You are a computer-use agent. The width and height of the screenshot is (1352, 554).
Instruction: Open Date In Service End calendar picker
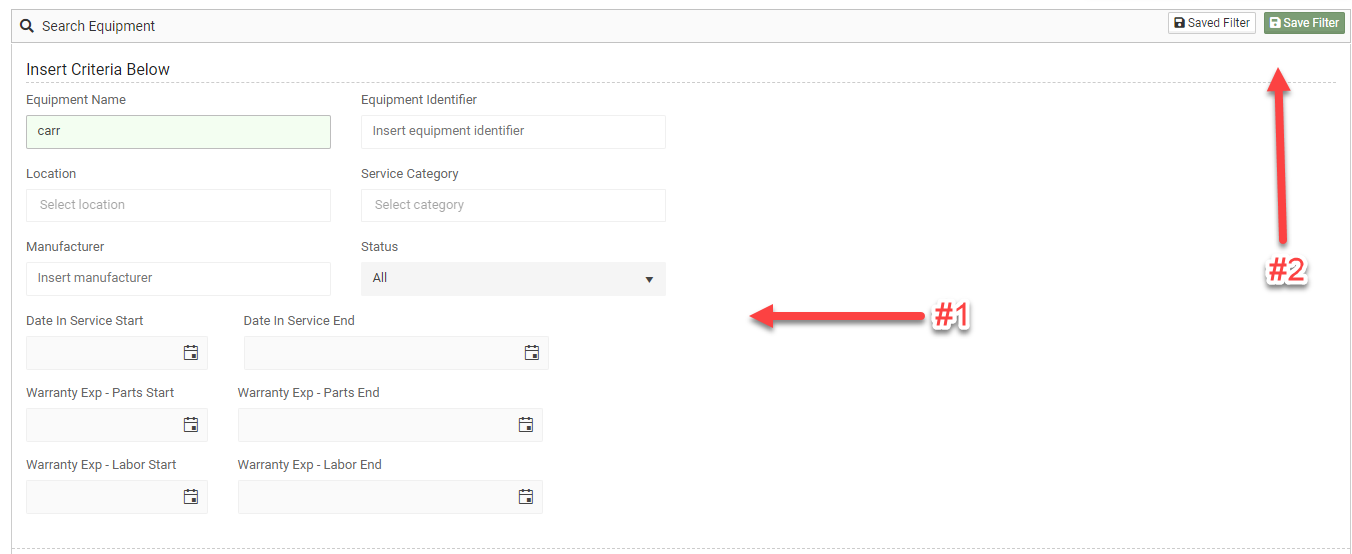point(532,353)
